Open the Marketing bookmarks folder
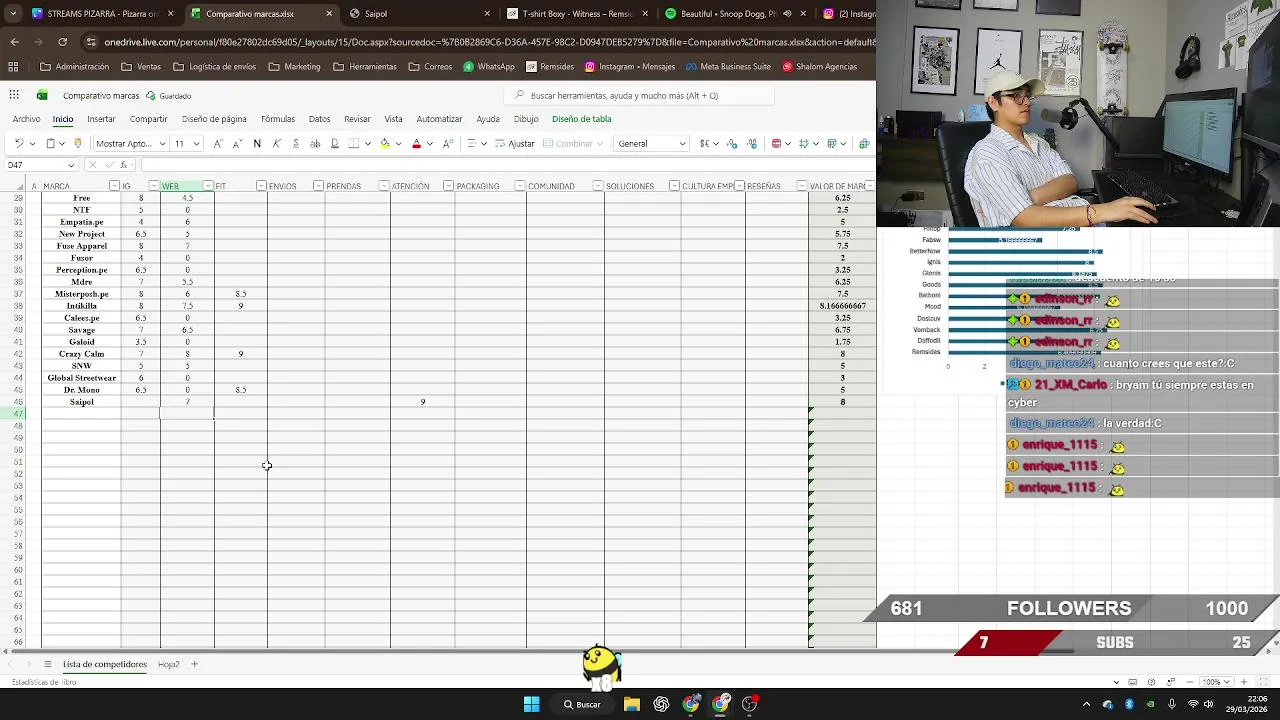The width and height of the screenshot is (1280, 720). pyautogui.click(x=295, y=67)
